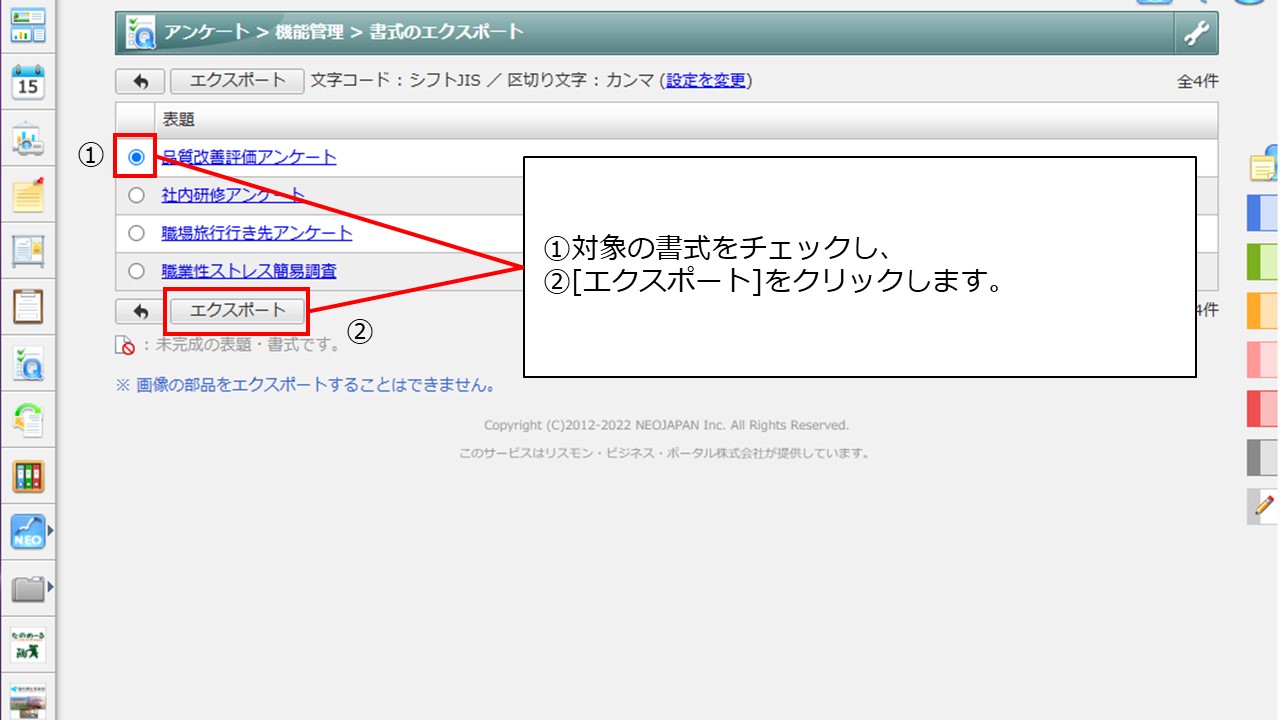Viewport: 1280px width, 720px height.
Task: Click the 設定を変更 link
Action: 706,81
